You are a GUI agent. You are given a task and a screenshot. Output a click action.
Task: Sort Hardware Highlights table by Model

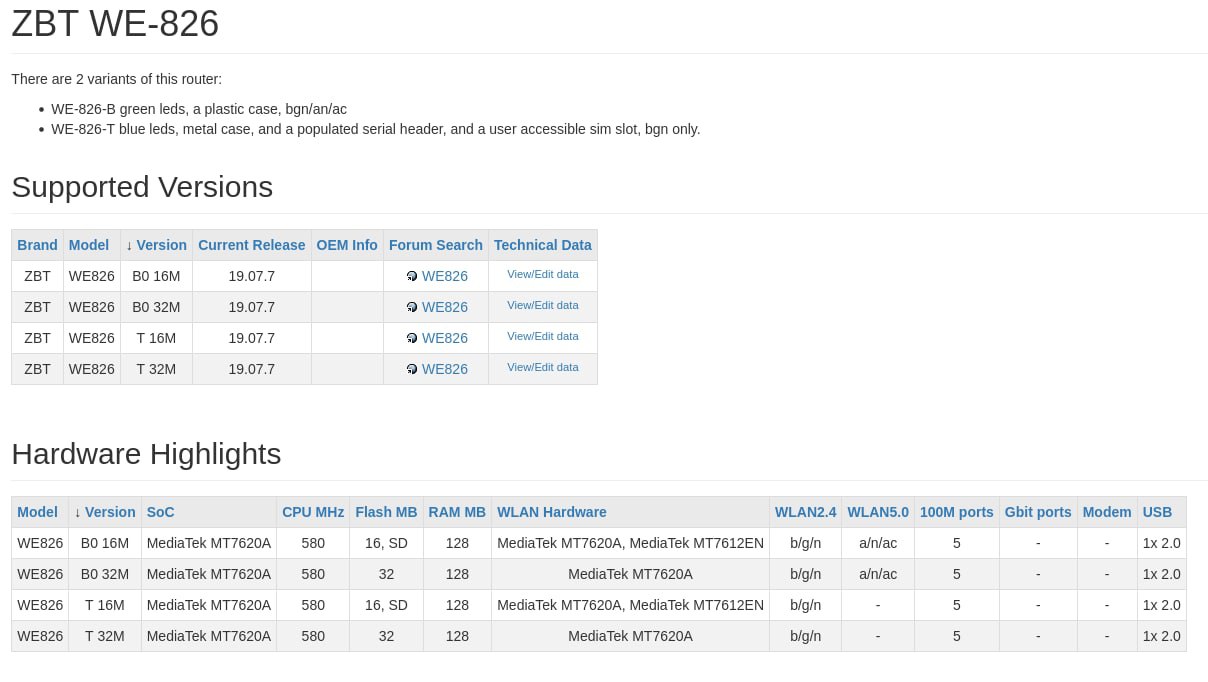[x=37, y=512]
